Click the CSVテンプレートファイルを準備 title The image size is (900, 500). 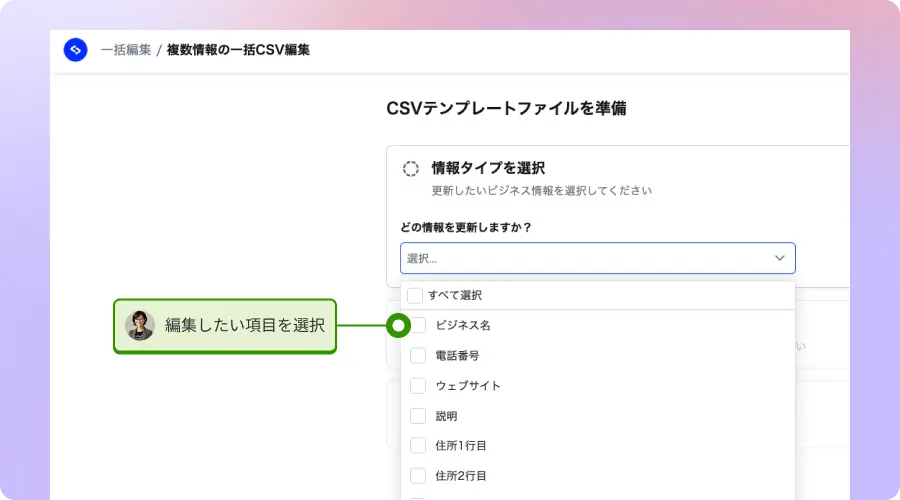(x=506, y=108)
